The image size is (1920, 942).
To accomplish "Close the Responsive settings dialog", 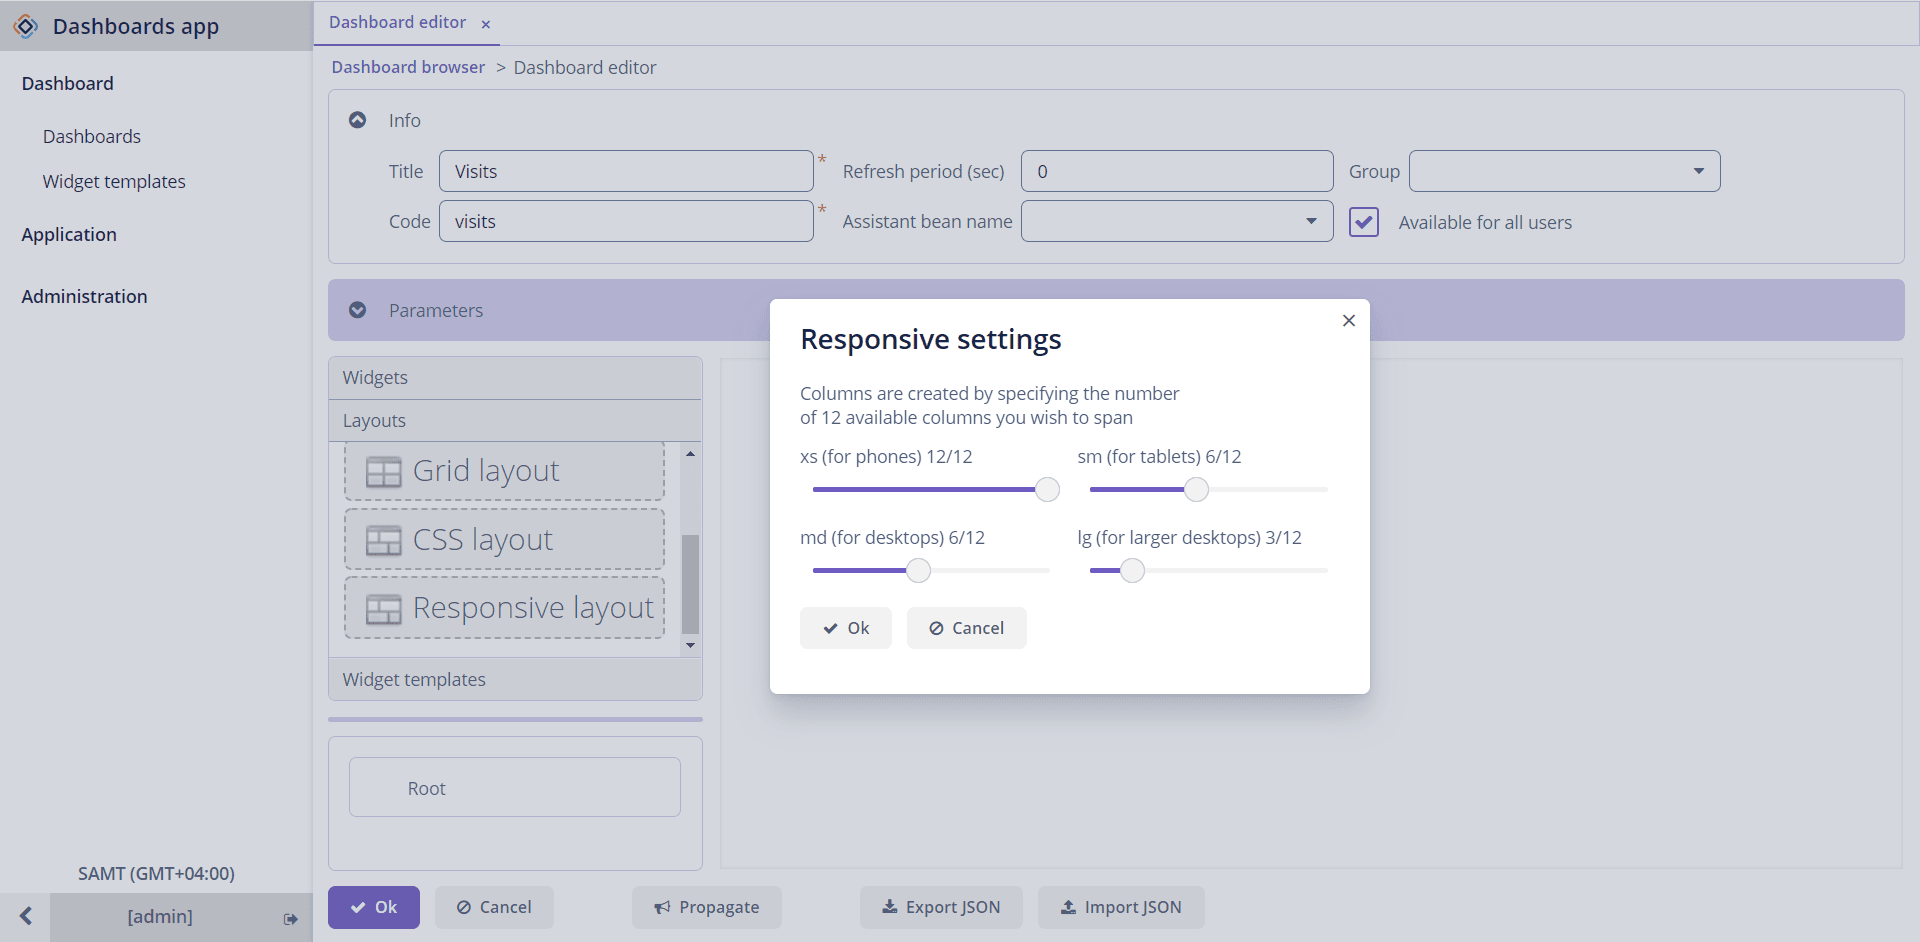I will 1349,320.
